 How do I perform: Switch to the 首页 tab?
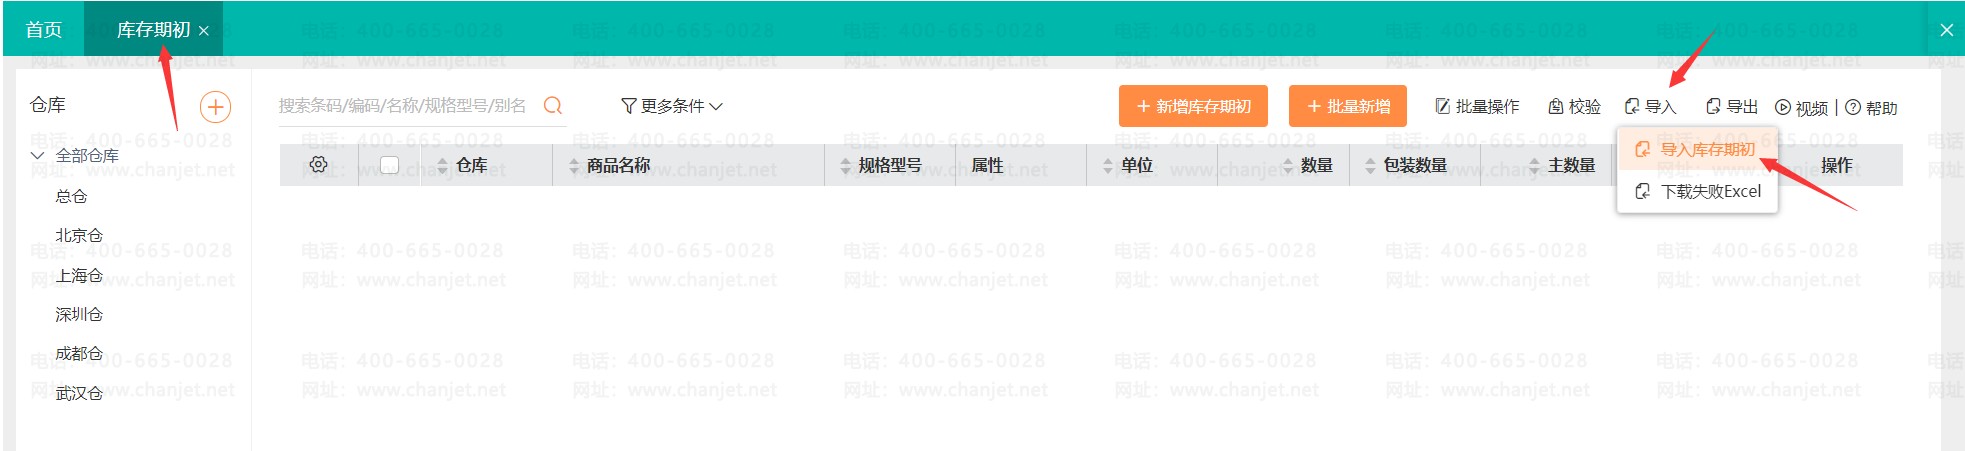[44, 30]
